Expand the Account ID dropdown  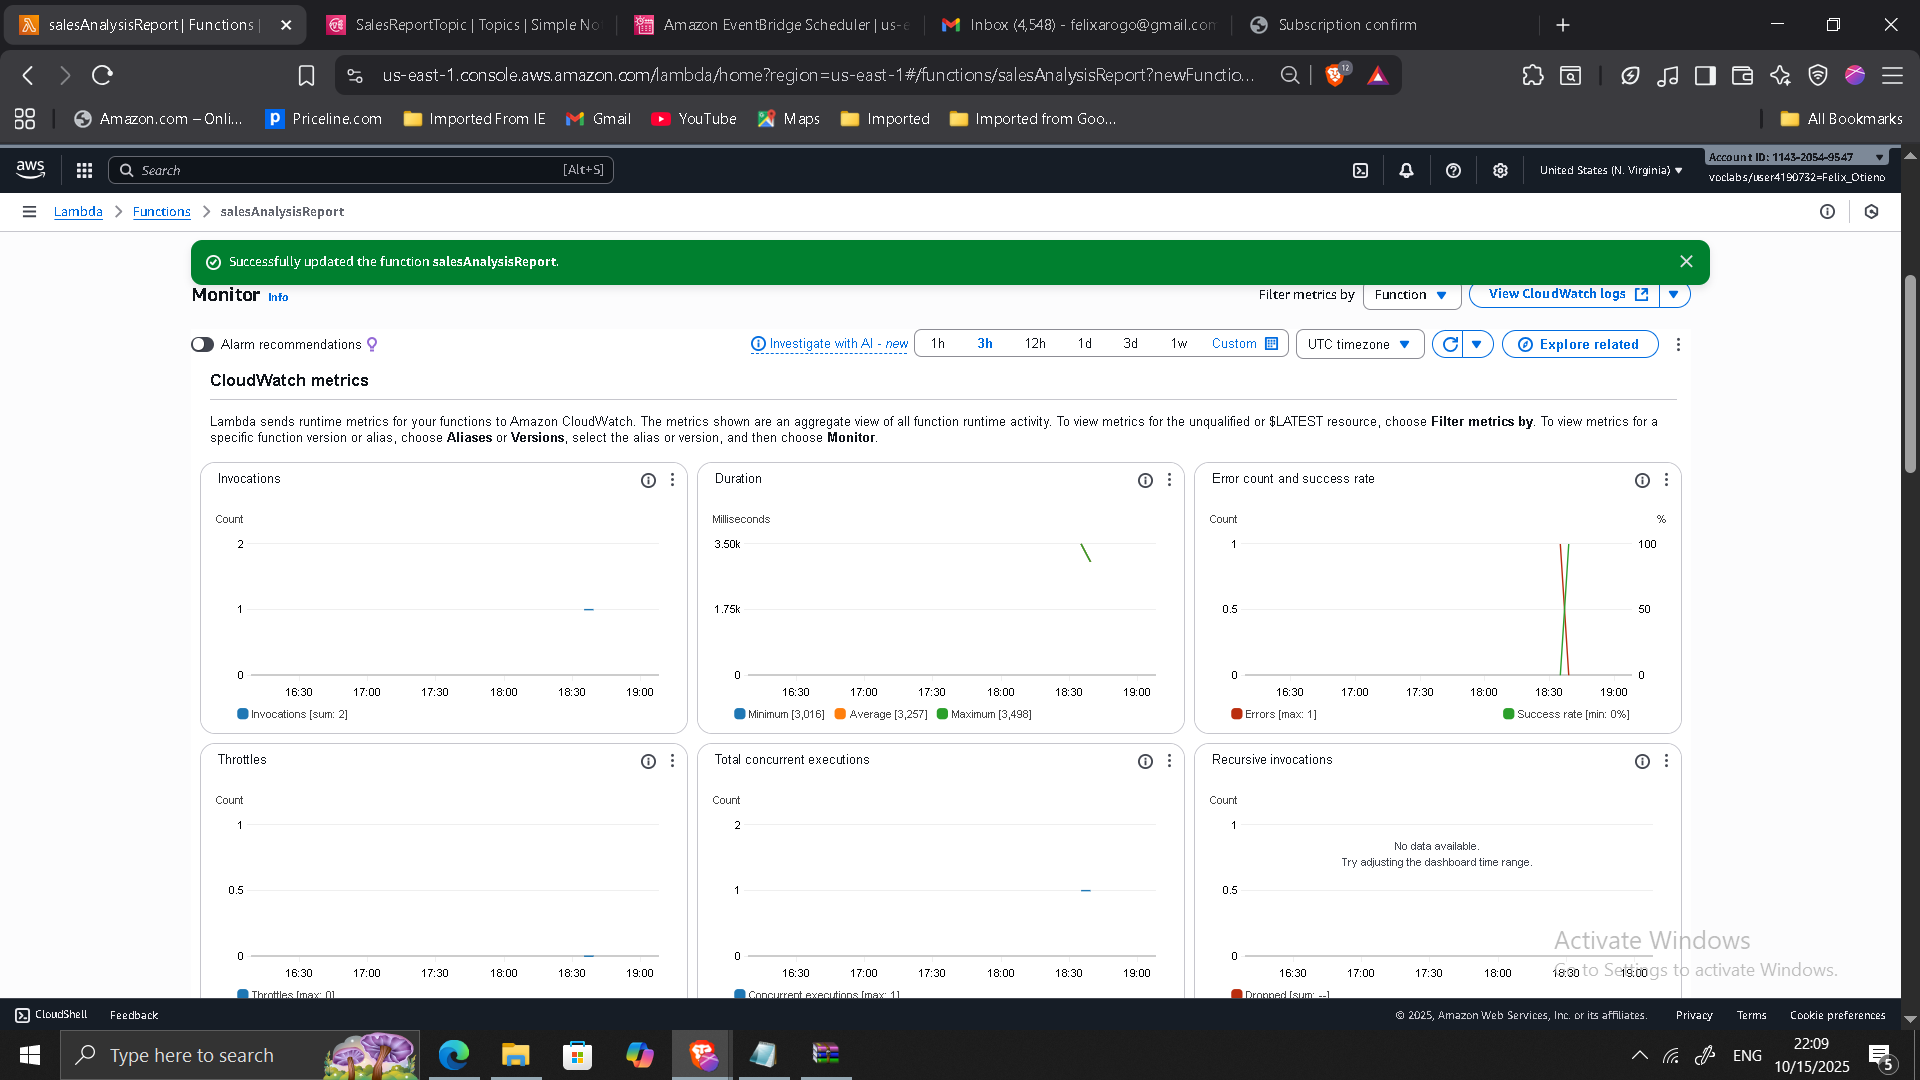tap(1879, 157)
